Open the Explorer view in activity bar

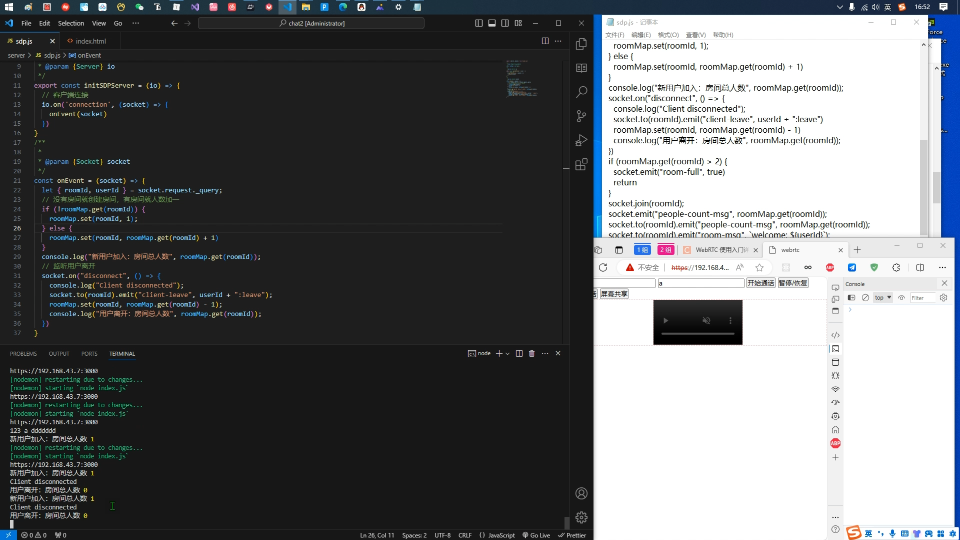click(582, 44)
